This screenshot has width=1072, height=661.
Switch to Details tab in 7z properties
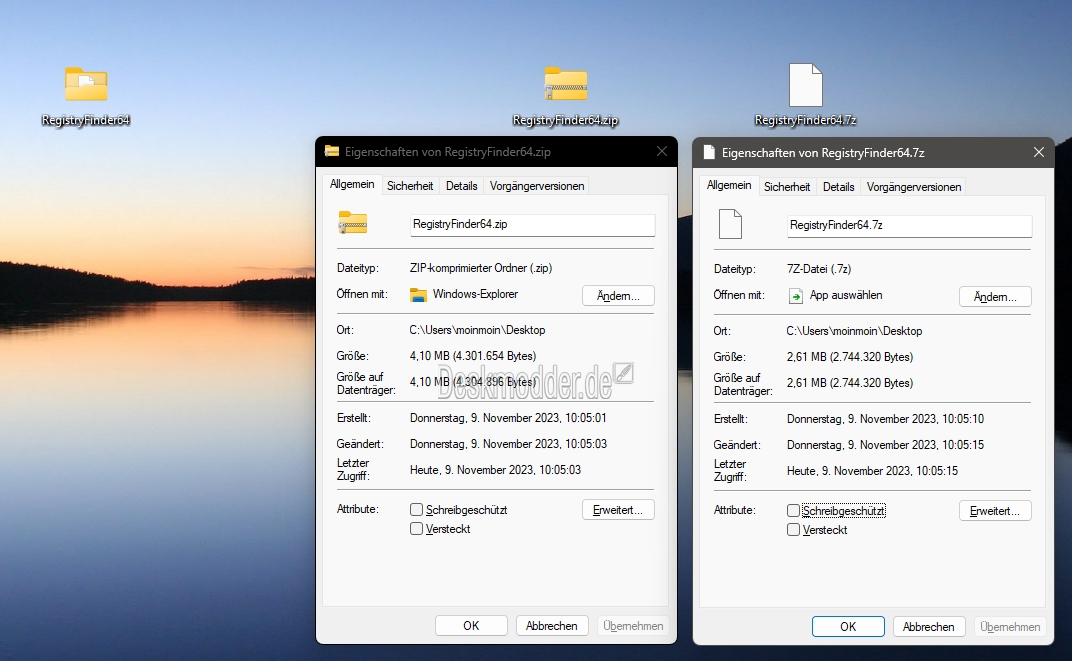(x=838, y=187)
